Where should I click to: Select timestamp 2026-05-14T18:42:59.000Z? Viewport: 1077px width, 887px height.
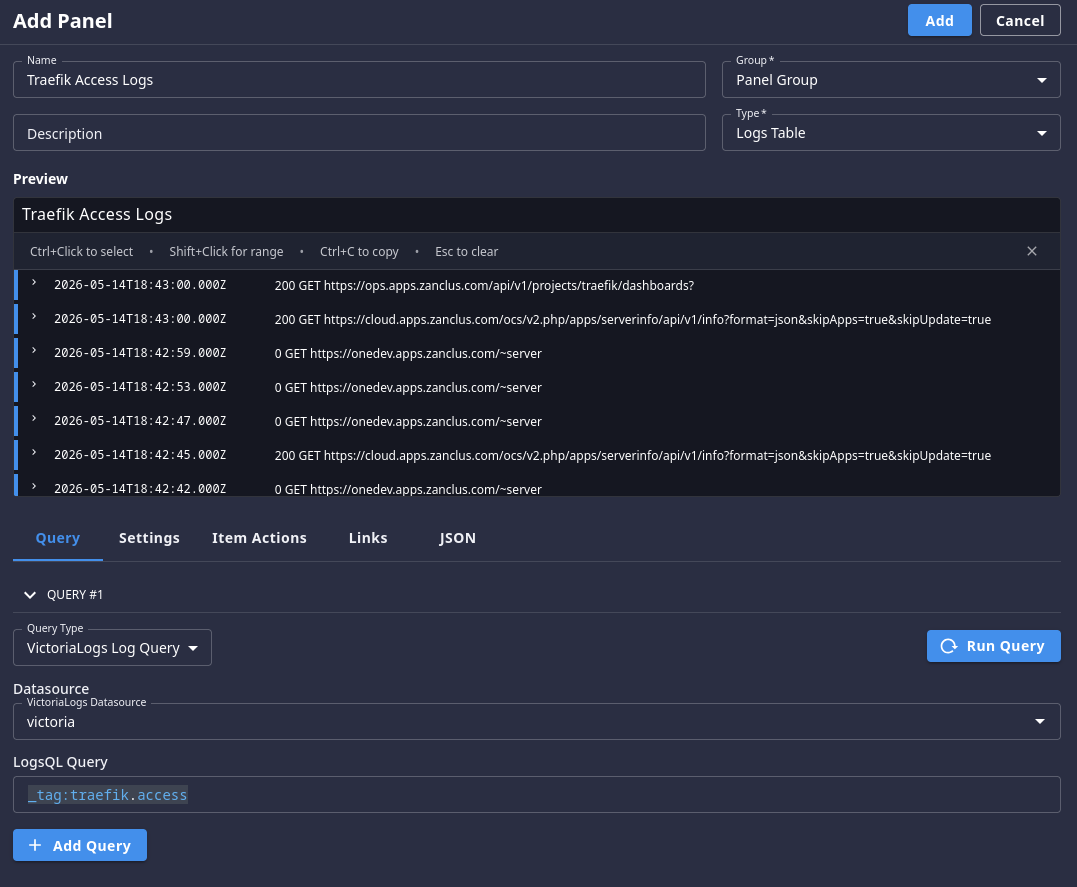tap(140, 353)
